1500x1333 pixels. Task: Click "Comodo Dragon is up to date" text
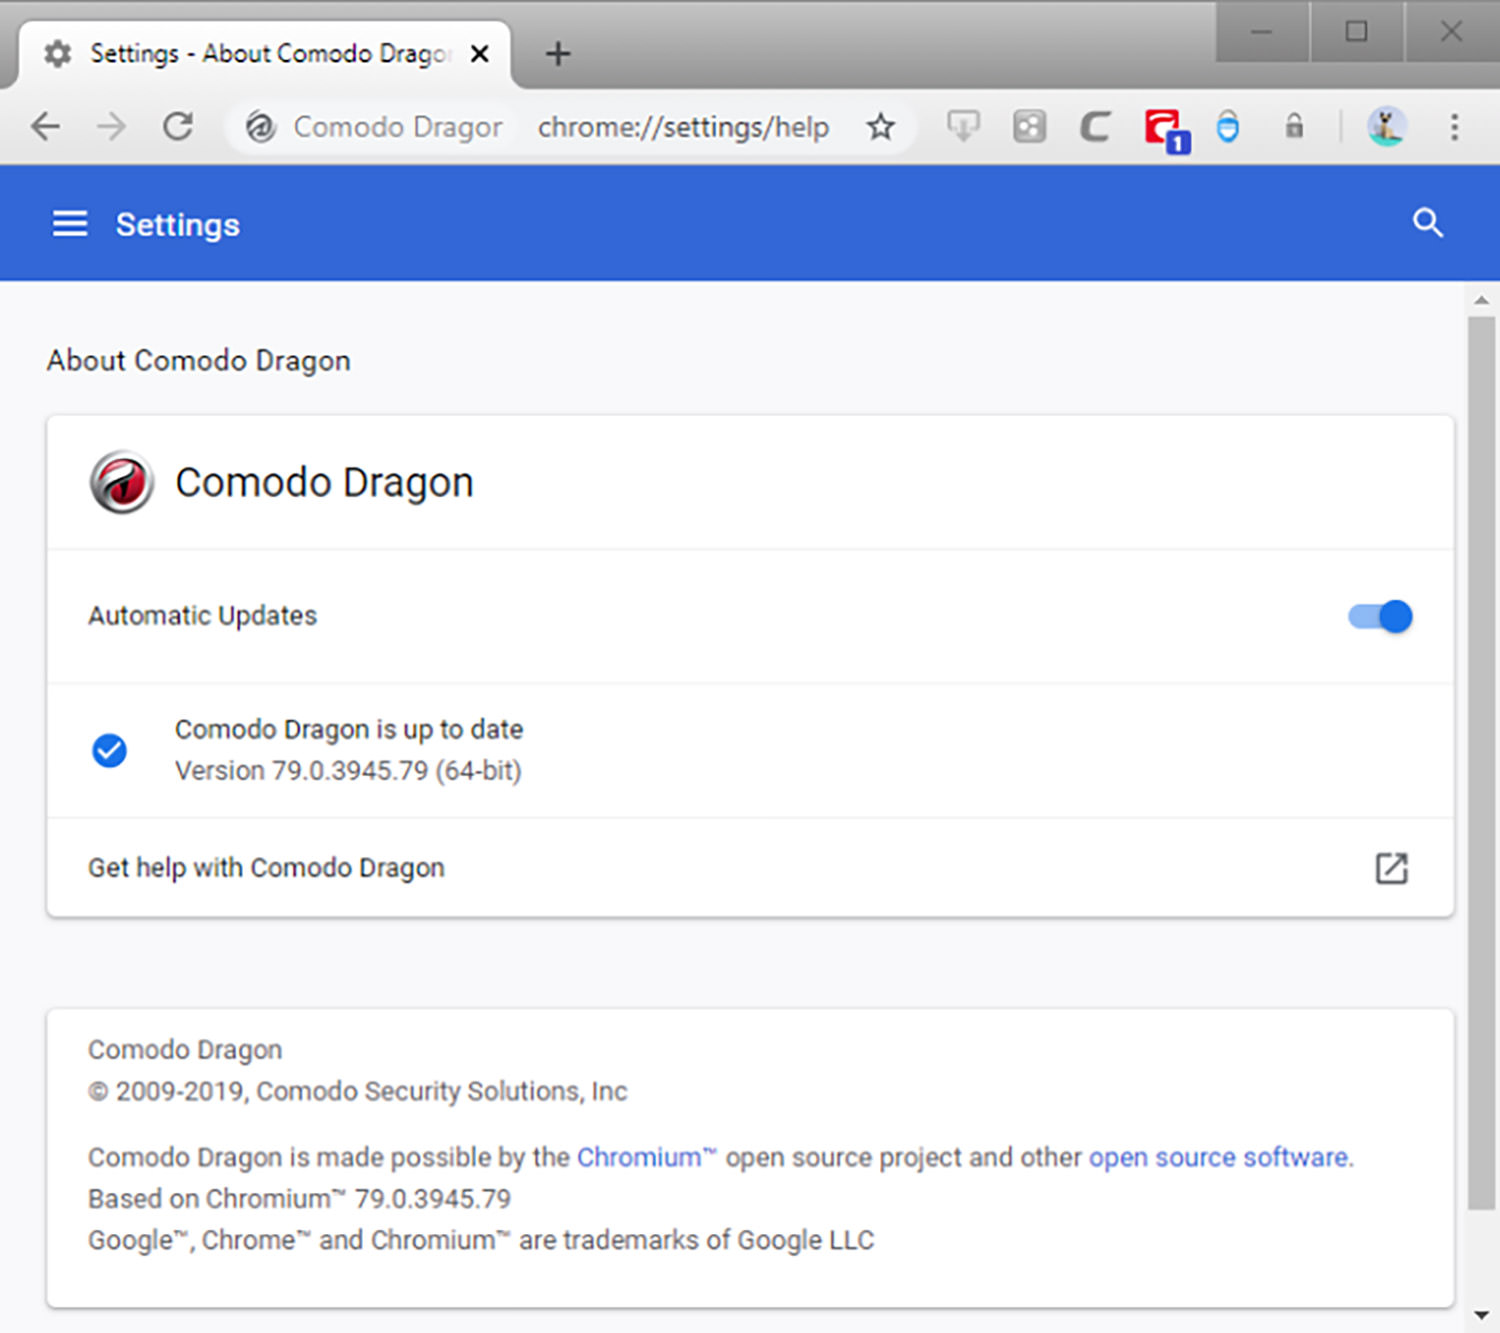click(349, 729)
